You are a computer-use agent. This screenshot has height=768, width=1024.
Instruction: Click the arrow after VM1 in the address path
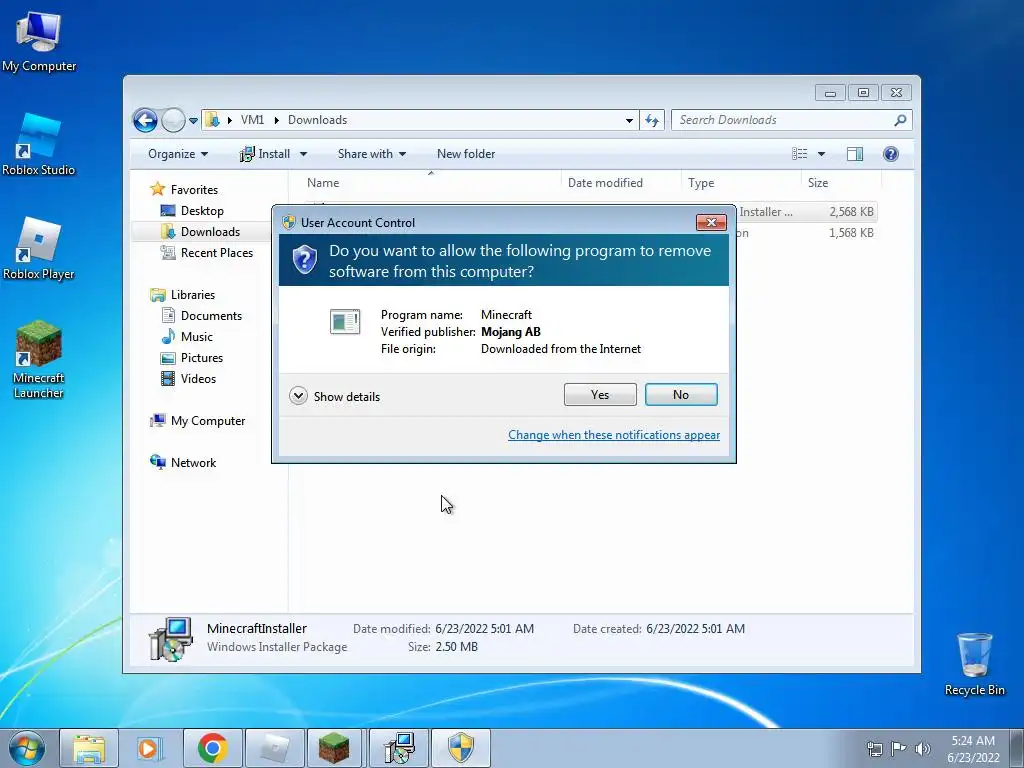coord(277,120)
